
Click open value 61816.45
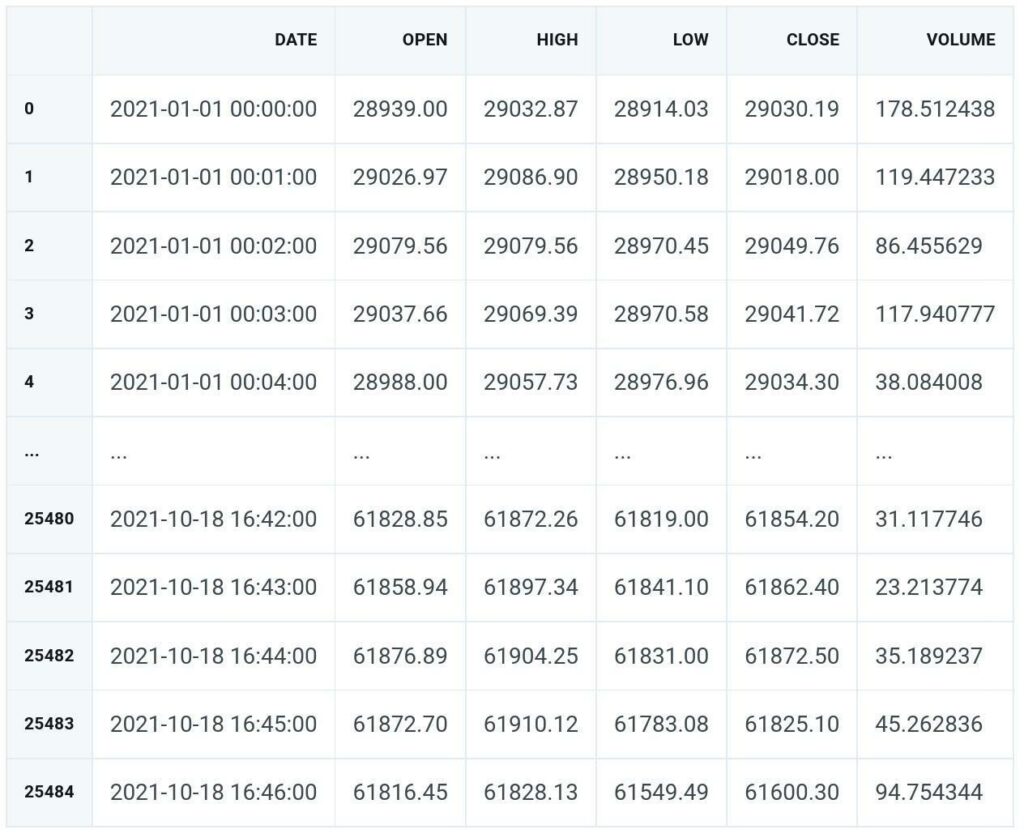click(400, 792)
